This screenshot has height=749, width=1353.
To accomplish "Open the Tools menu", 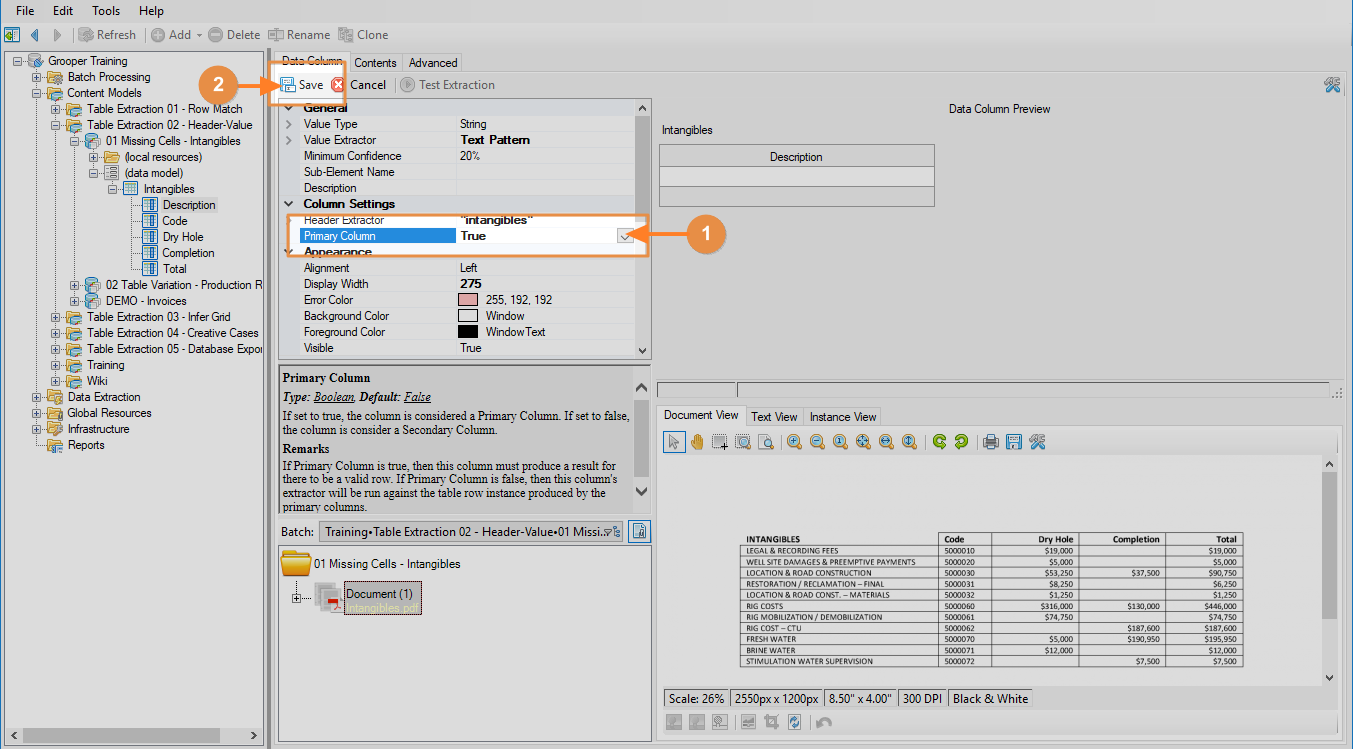I will pos(106,11).
